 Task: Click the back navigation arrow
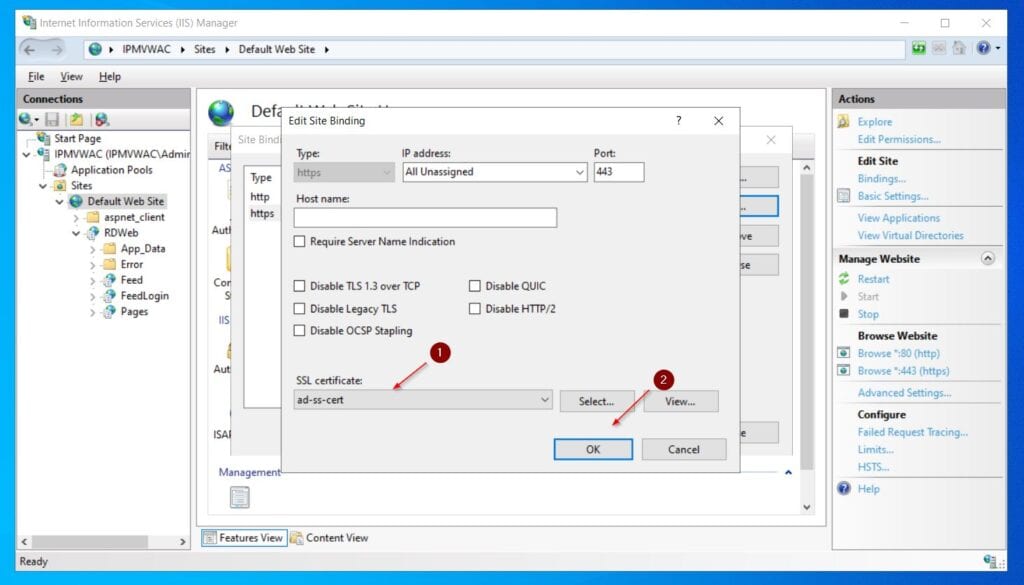(30, 50)
